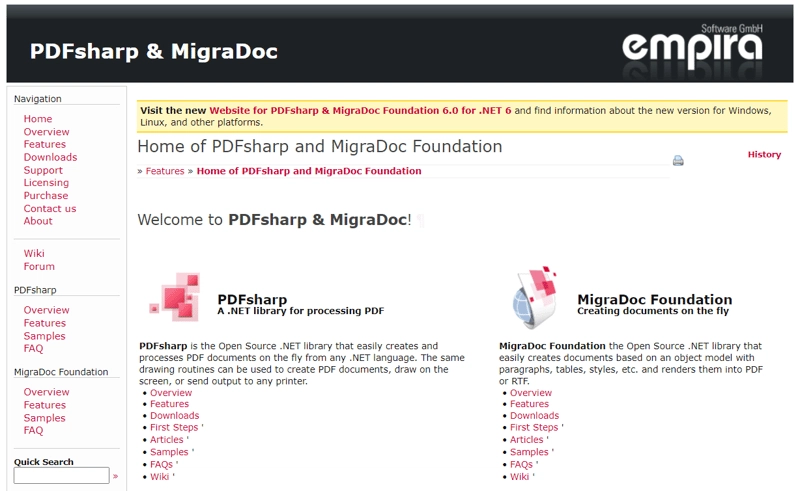Click Downloads in MigraDoc Foundation content list
800x491 pixels.
(x=535, y=415)
